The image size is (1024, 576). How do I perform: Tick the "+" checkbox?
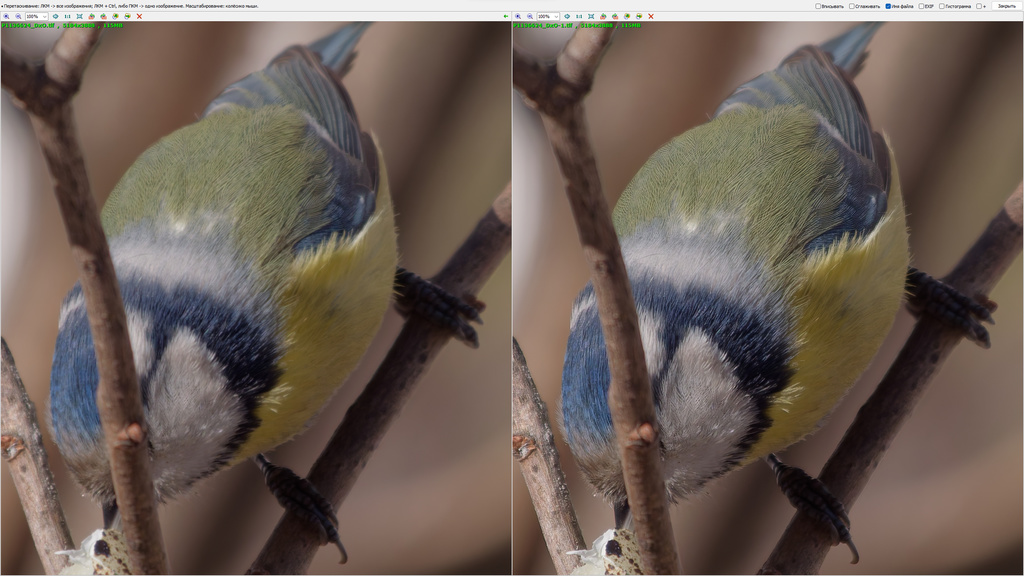[x=979, y=6]
